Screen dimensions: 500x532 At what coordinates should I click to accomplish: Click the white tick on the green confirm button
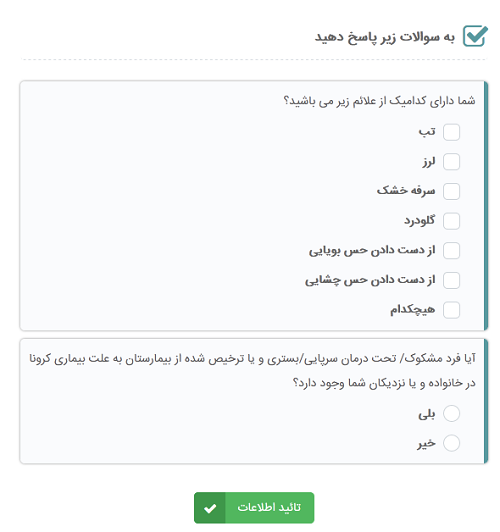(x=210, y=508)
